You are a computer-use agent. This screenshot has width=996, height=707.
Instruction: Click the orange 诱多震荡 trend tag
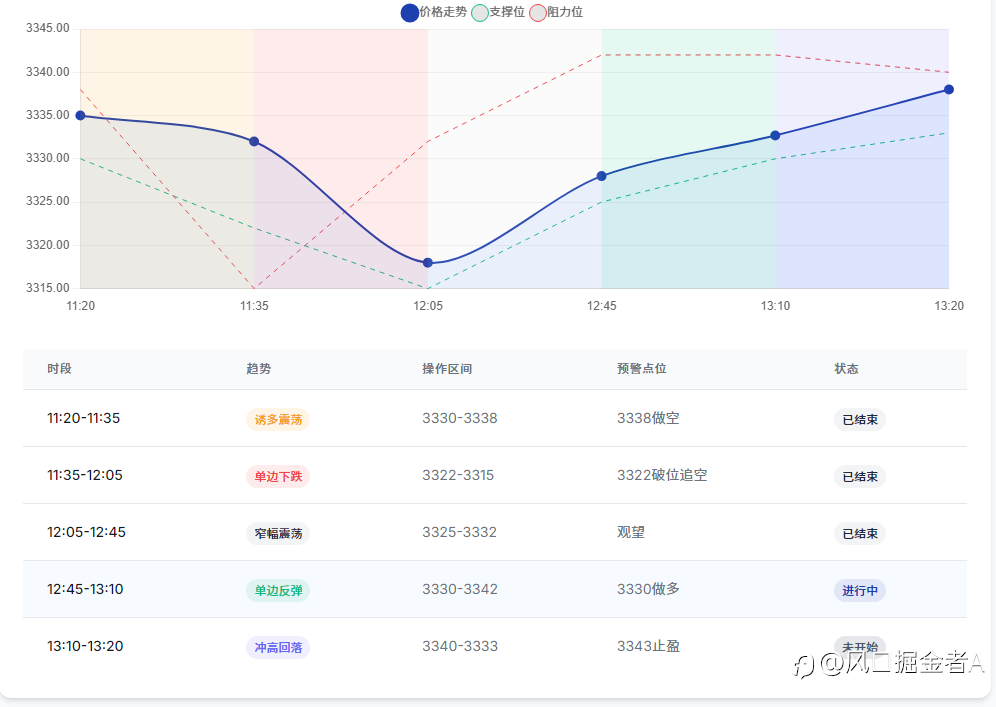278,419
